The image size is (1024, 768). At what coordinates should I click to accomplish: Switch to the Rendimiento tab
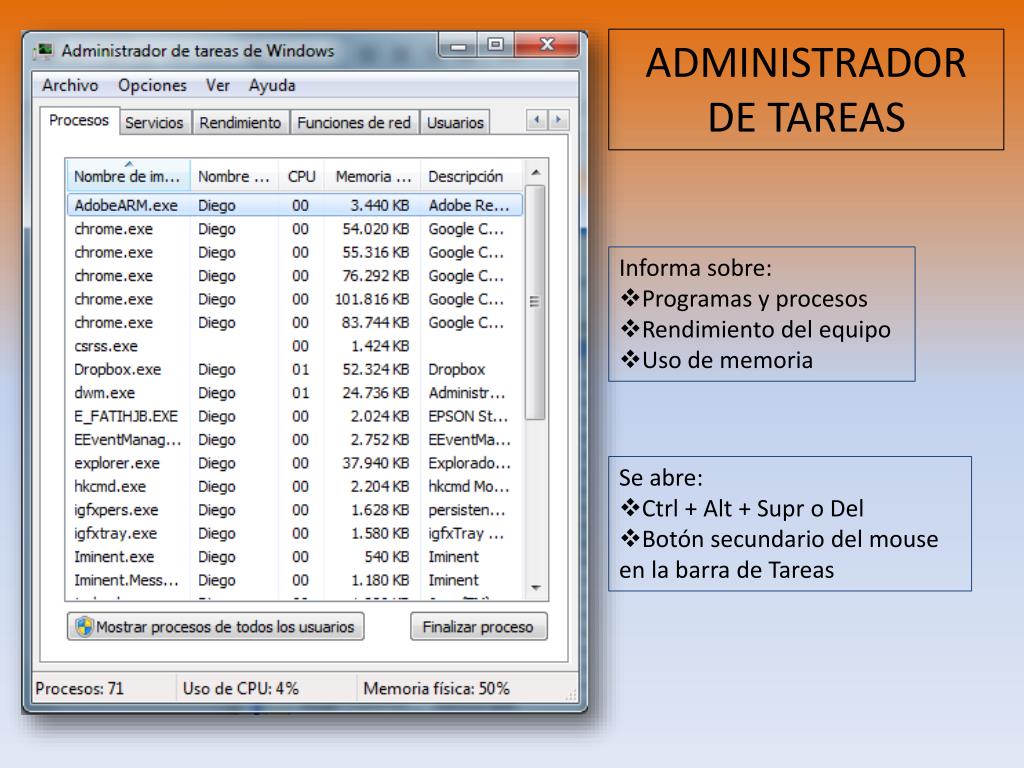(240, 123)
